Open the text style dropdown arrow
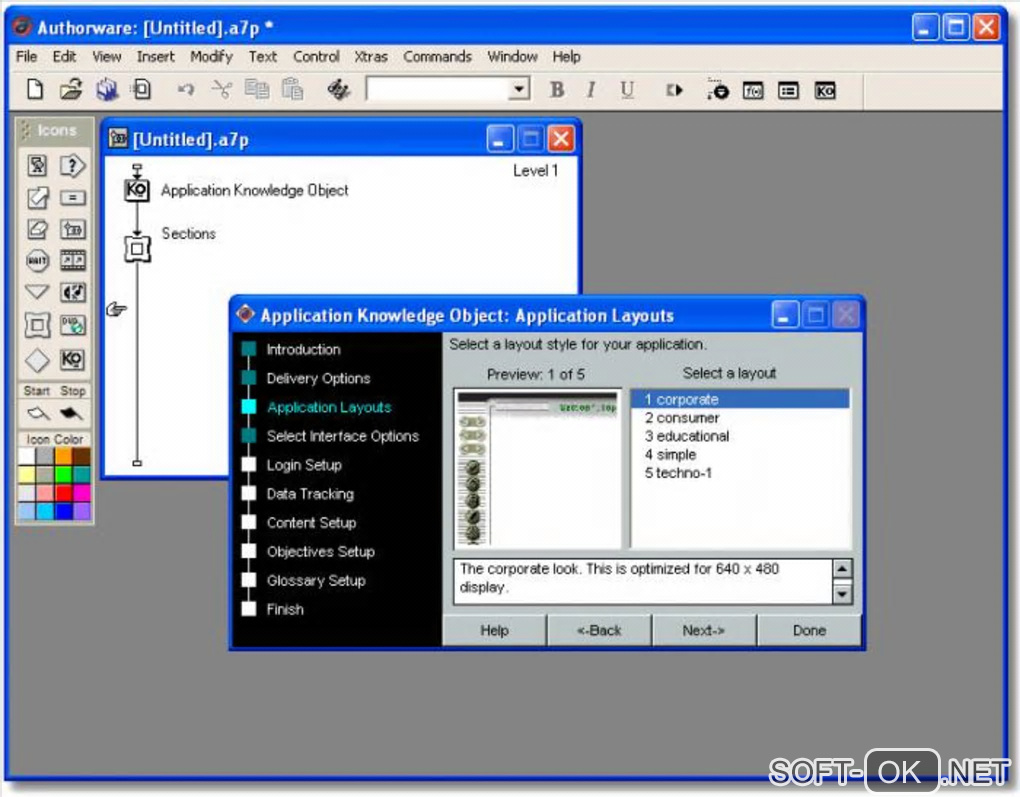This screenshot has width=1020, height=797. pos(518,89)
